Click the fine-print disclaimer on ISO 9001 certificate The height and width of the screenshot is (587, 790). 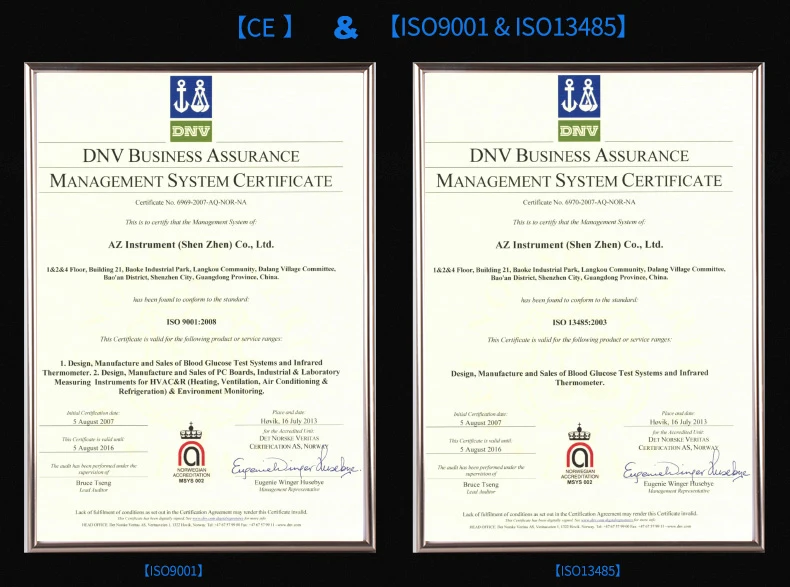191,518
